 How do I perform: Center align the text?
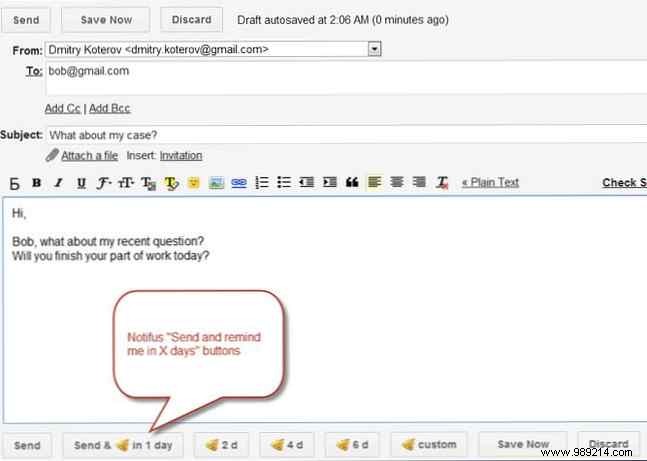click(x=397, y=182)
